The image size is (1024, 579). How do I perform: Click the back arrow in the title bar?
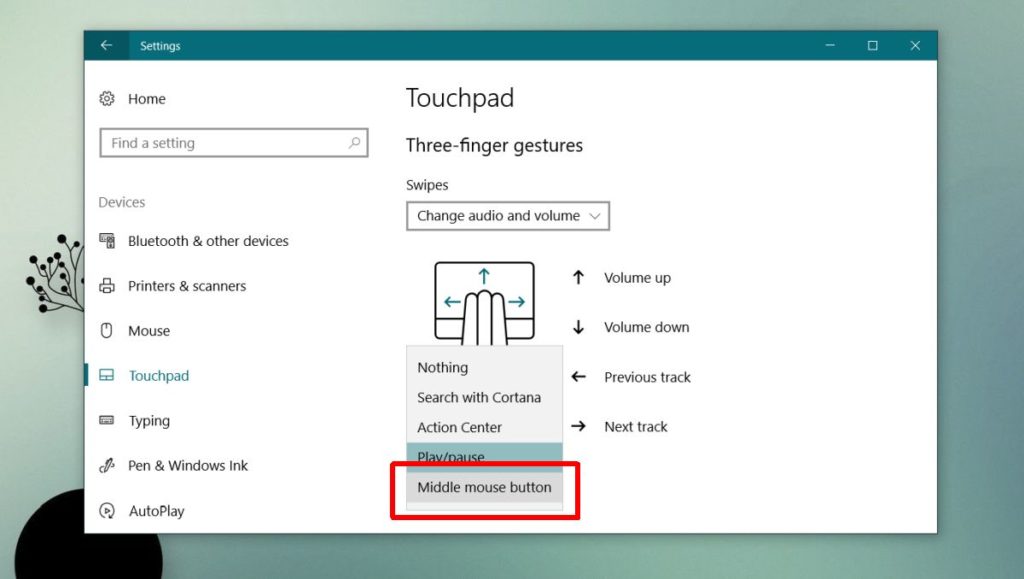tap(107, 45)
